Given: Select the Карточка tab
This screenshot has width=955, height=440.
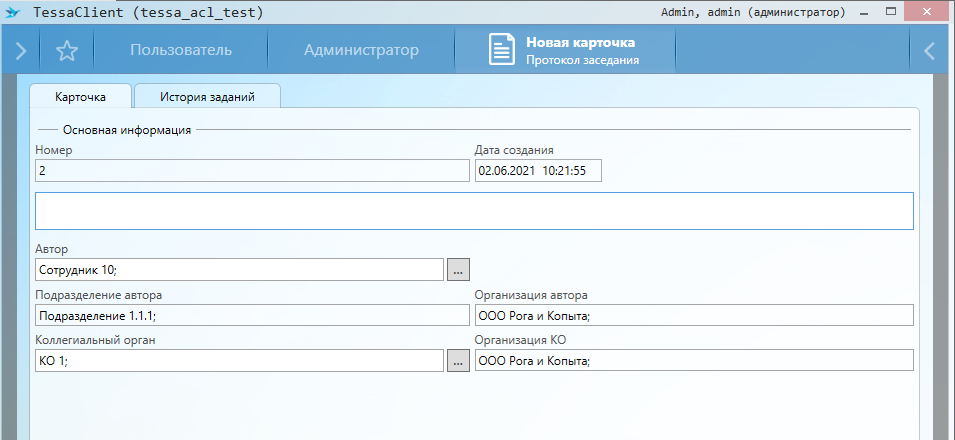Looking at the screenshot, I should [80, 97].
